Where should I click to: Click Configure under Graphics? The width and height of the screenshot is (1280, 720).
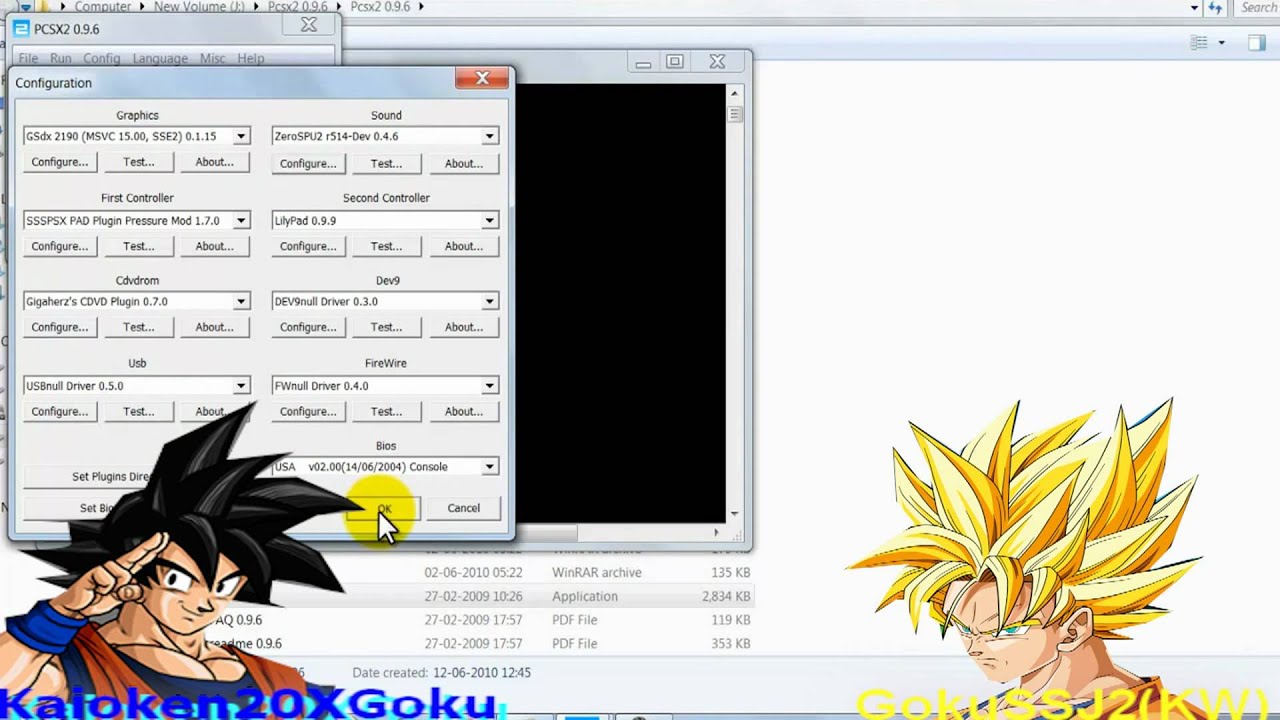tap(59, 162)
